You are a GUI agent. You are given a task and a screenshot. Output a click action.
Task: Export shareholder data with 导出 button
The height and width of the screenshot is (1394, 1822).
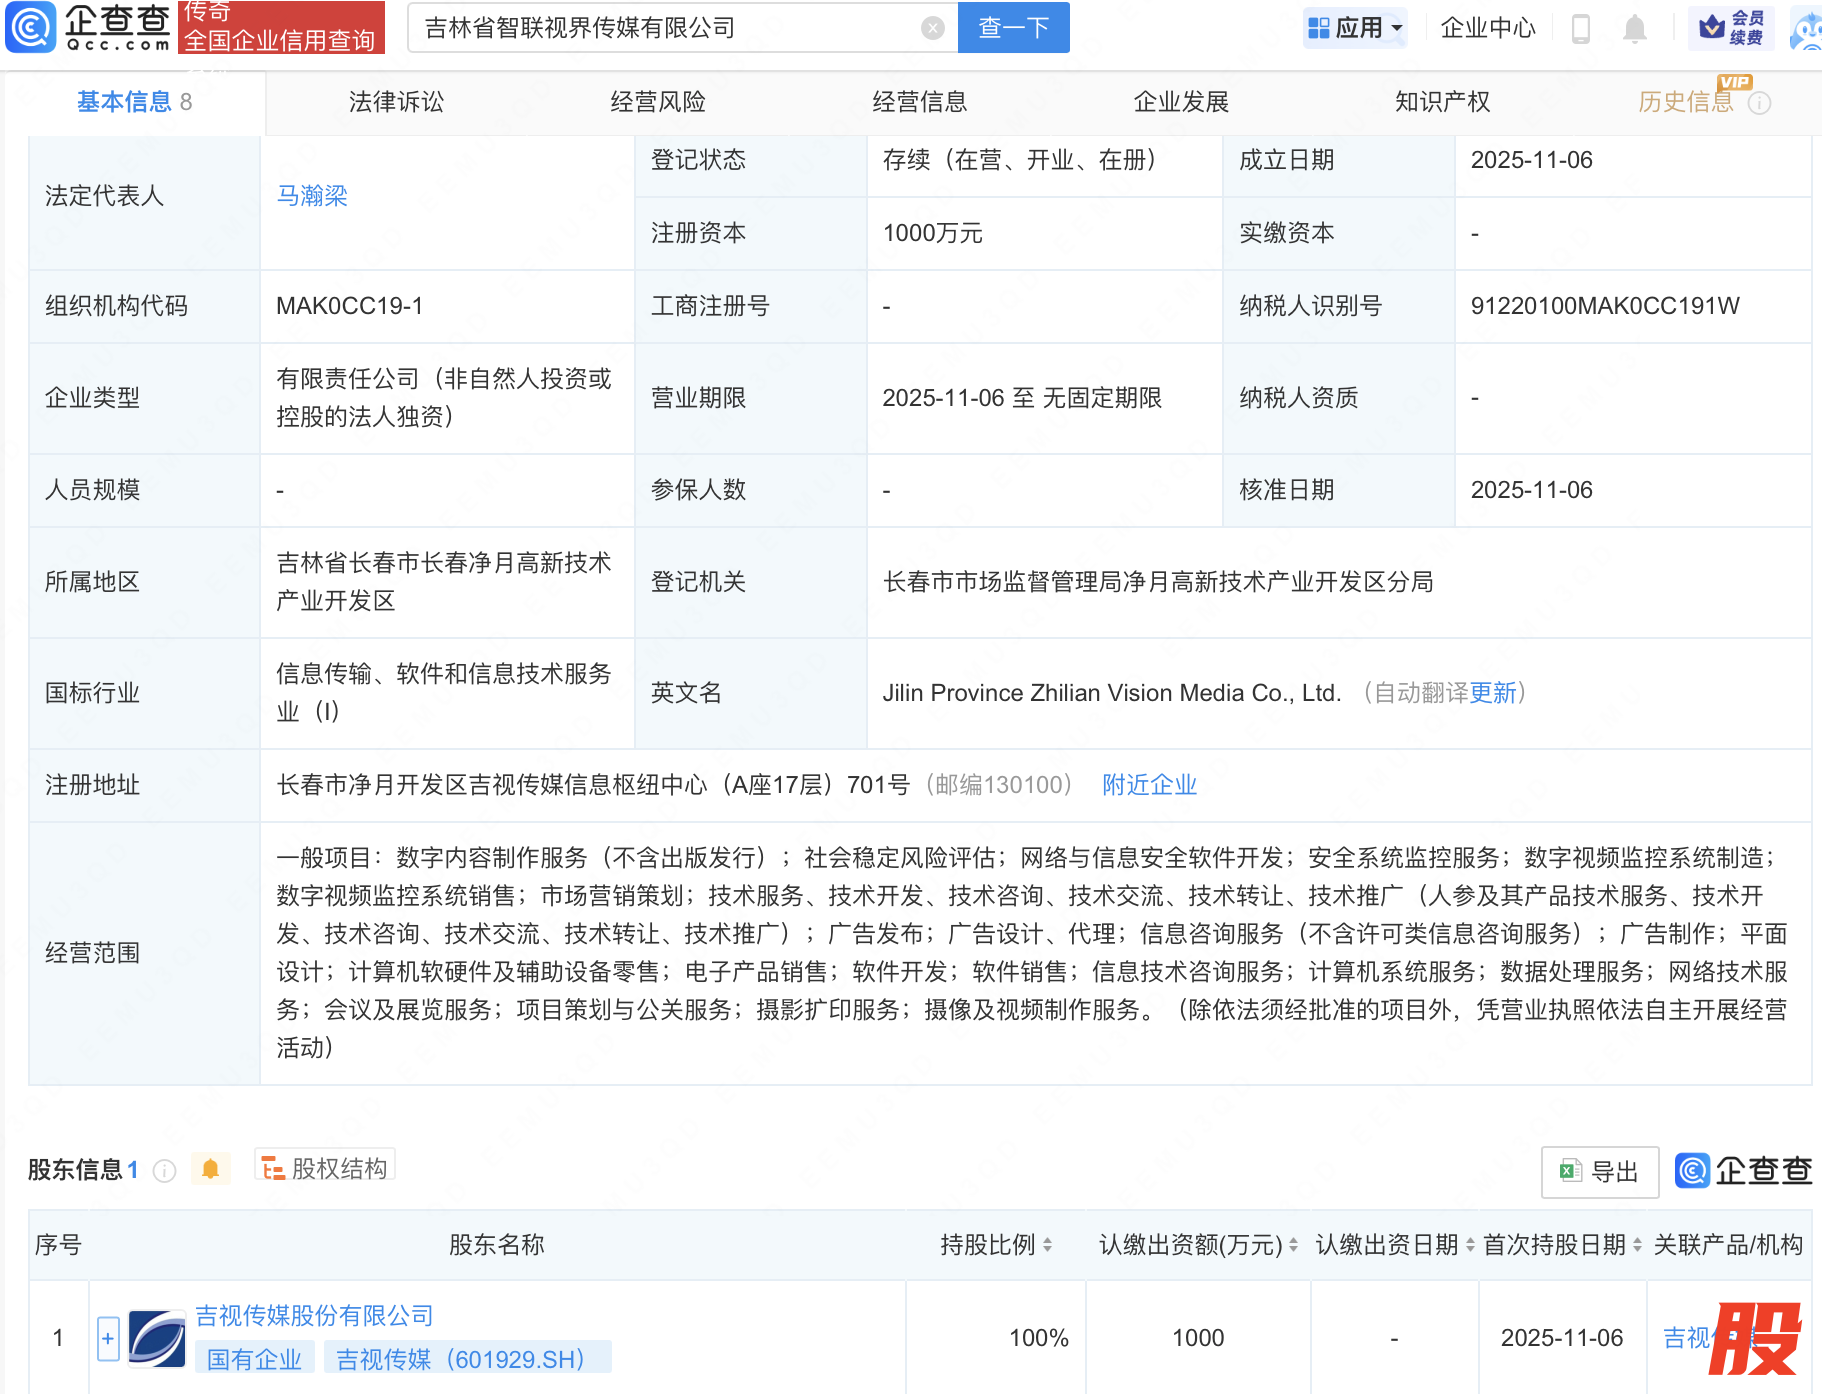pyautogui.click(x=1600, y=1172)
